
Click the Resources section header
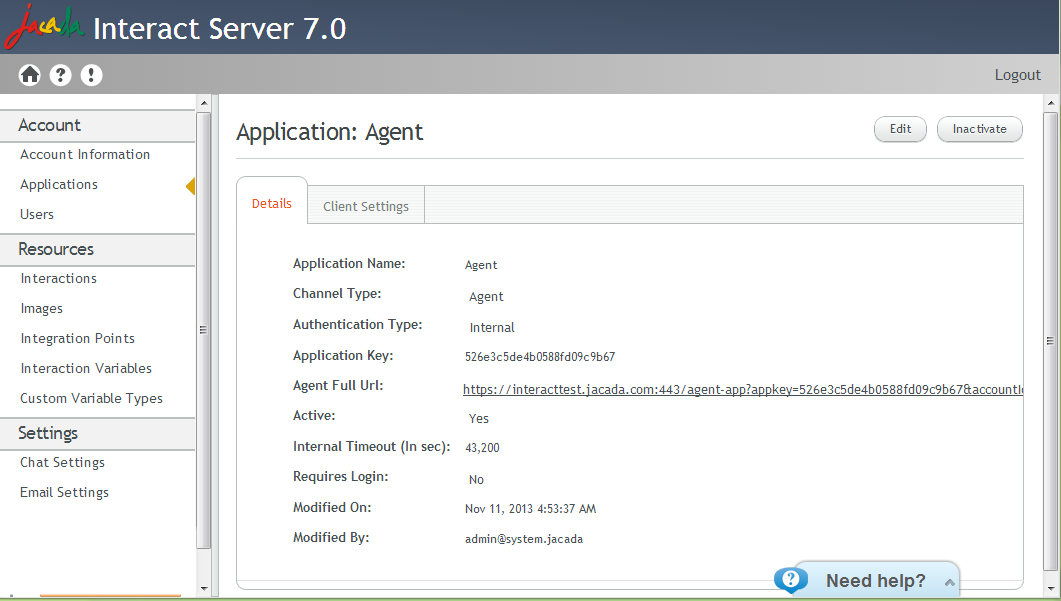97,250
